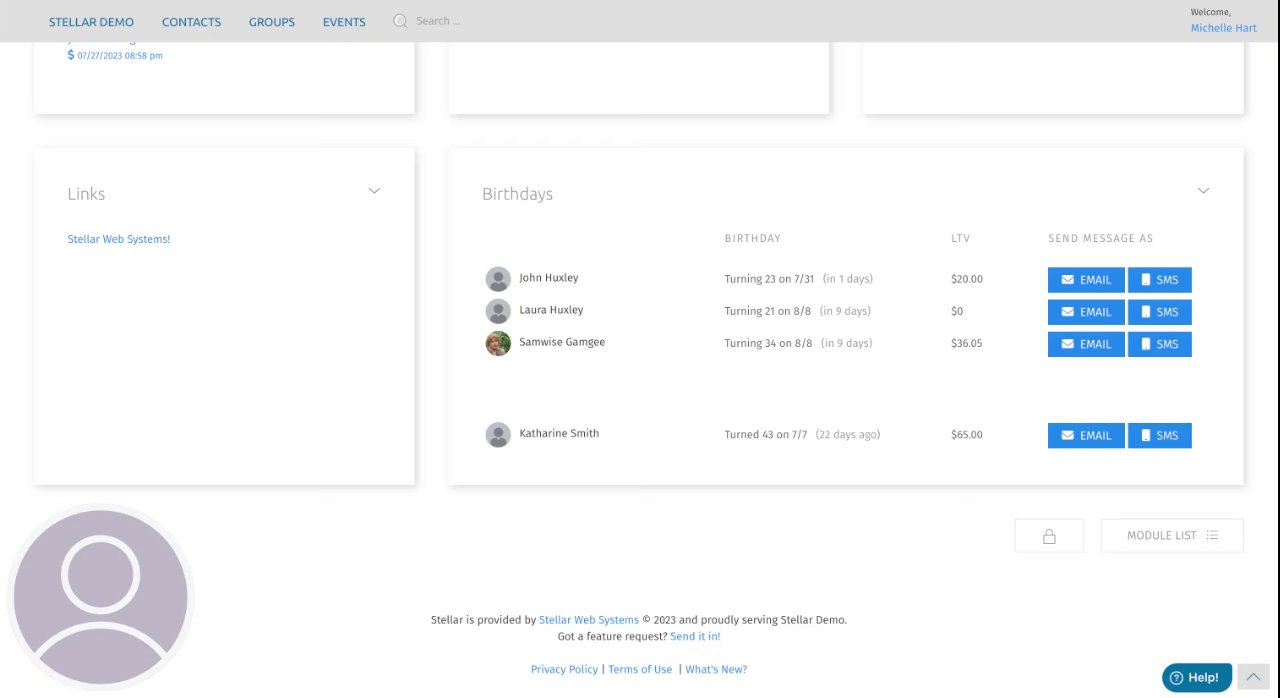Image resolution: width=1280 pixels, height=698 pixels.
Task: Click John Huxley's avatar icon
Action: (498, 279)
